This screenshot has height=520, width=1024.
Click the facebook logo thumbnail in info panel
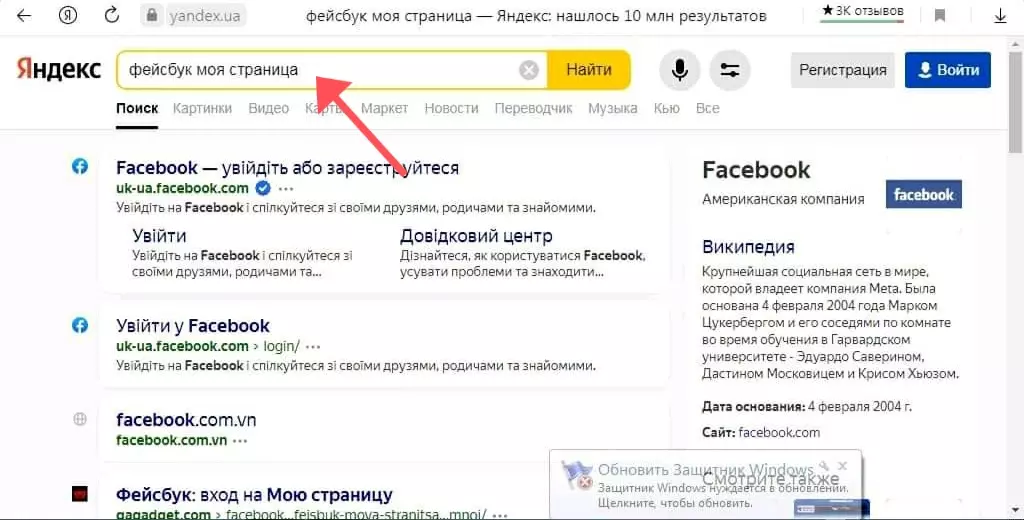click(923, 194)
